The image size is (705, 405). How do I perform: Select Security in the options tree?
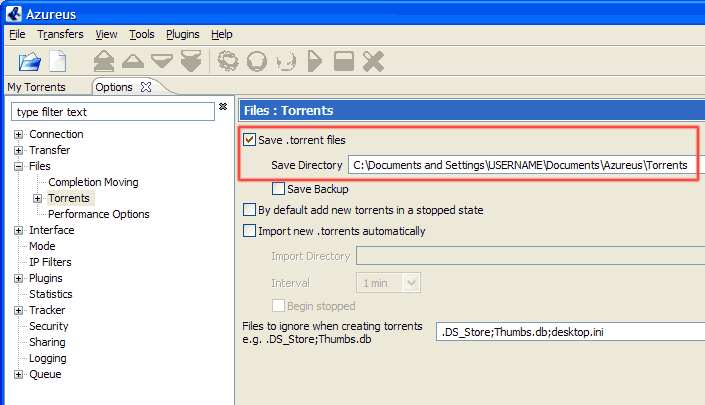(49, 326)
